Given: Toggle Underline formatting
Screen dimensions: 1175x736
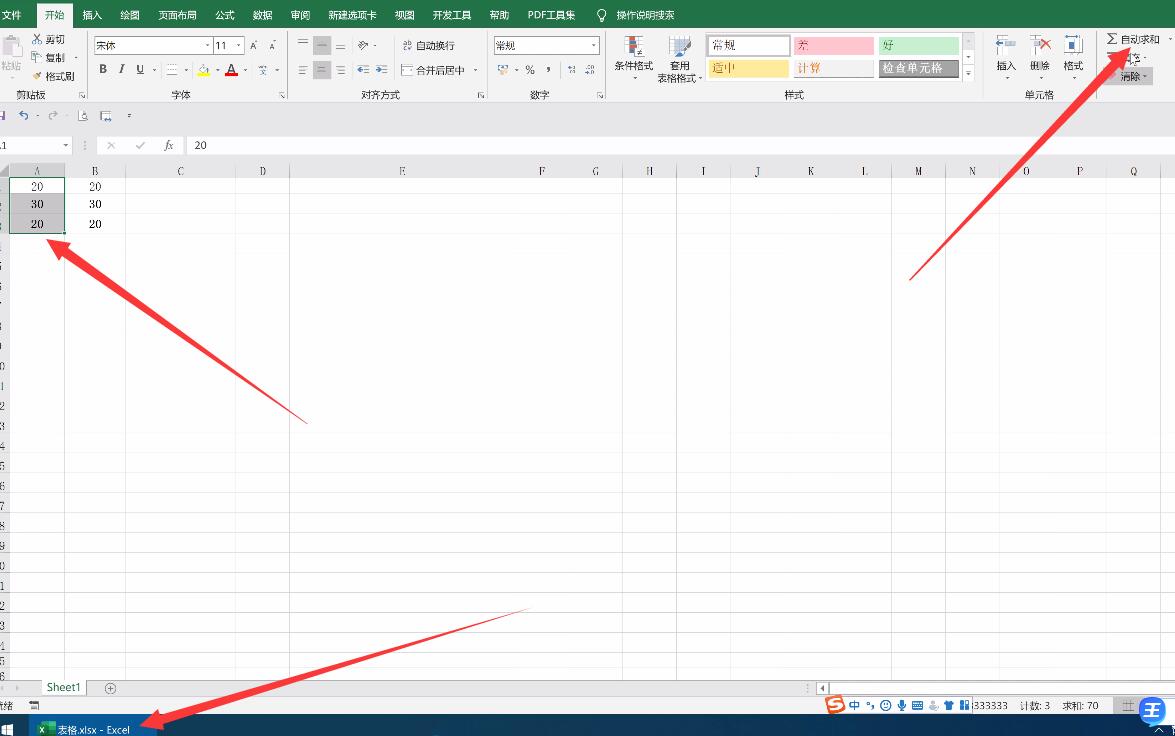Looking at the screenshot, I should [140, 70].
